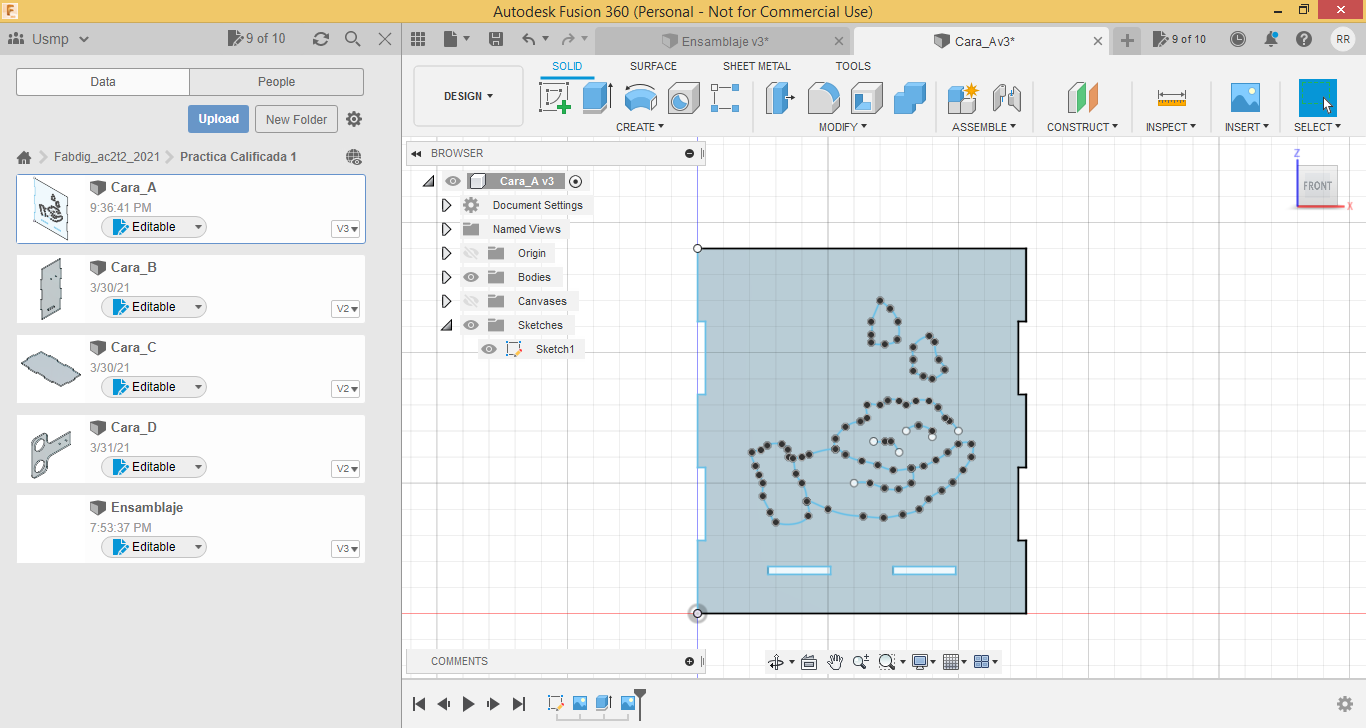Expand the Document Settings node
1366x728 pixels.
pyautogui.click(x=447, y=205)
